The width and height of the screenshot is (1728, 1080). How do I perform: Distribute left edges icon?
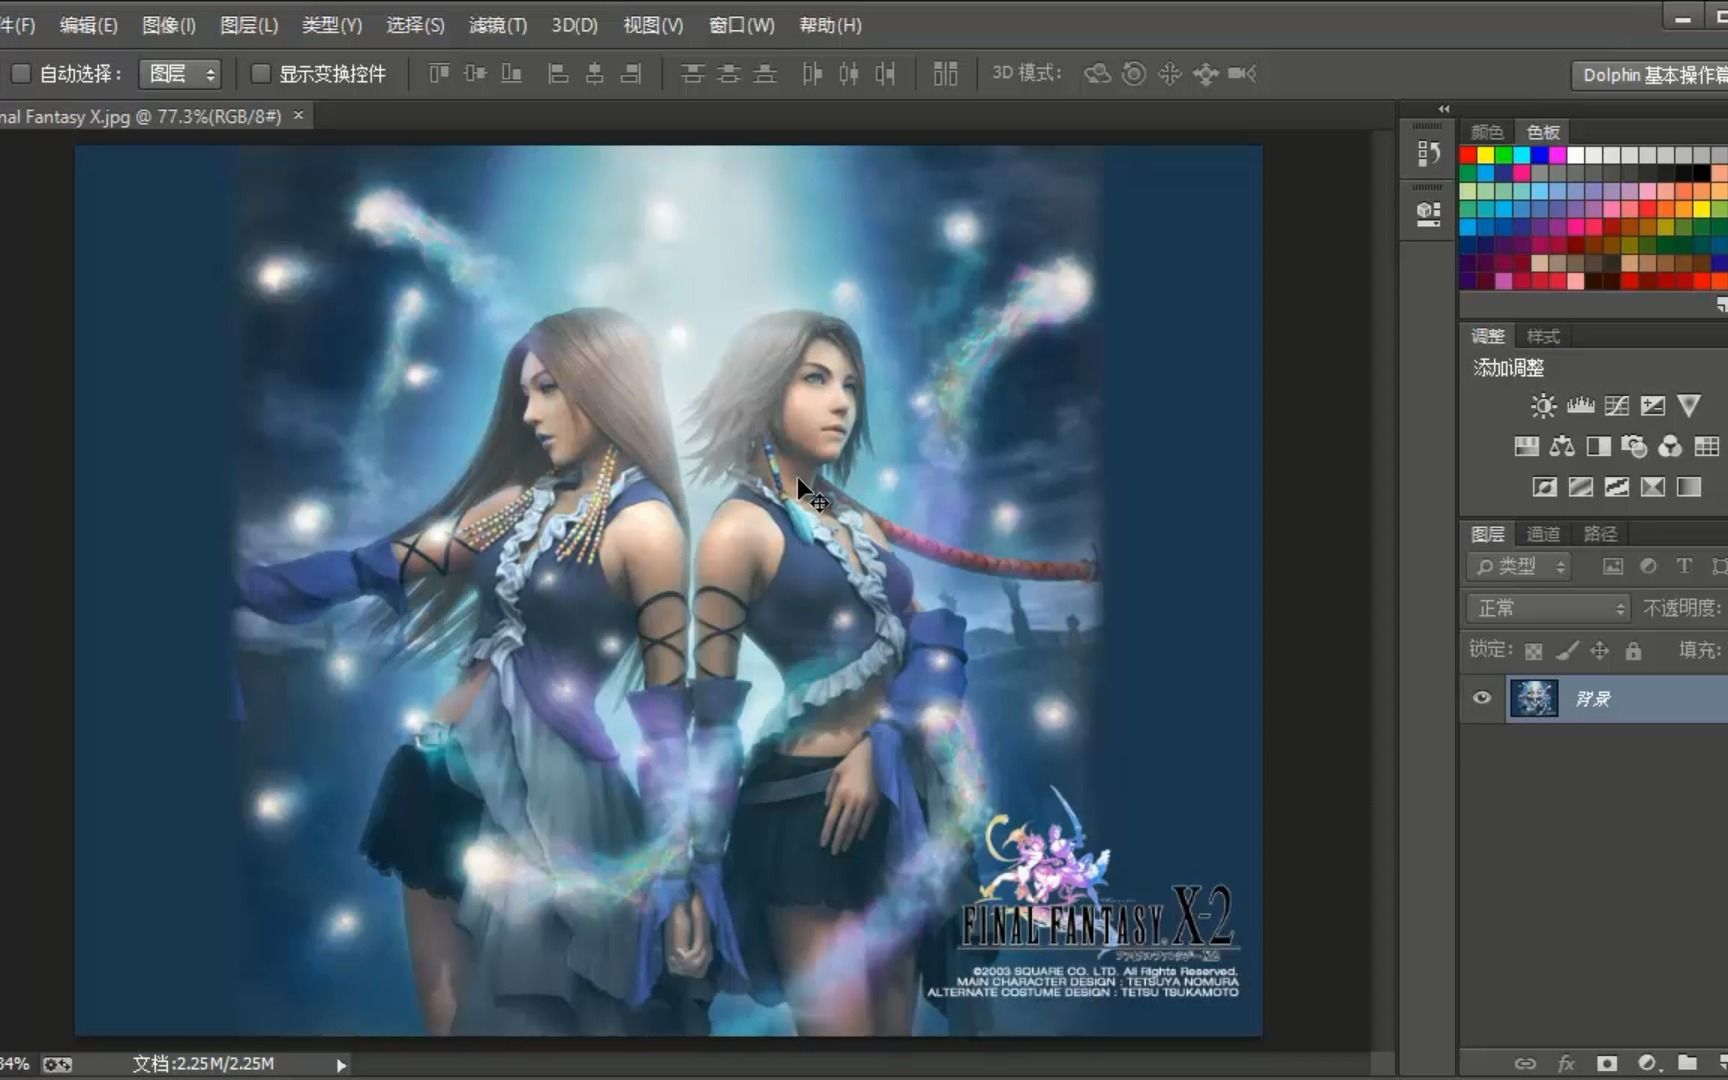point(812,73)
